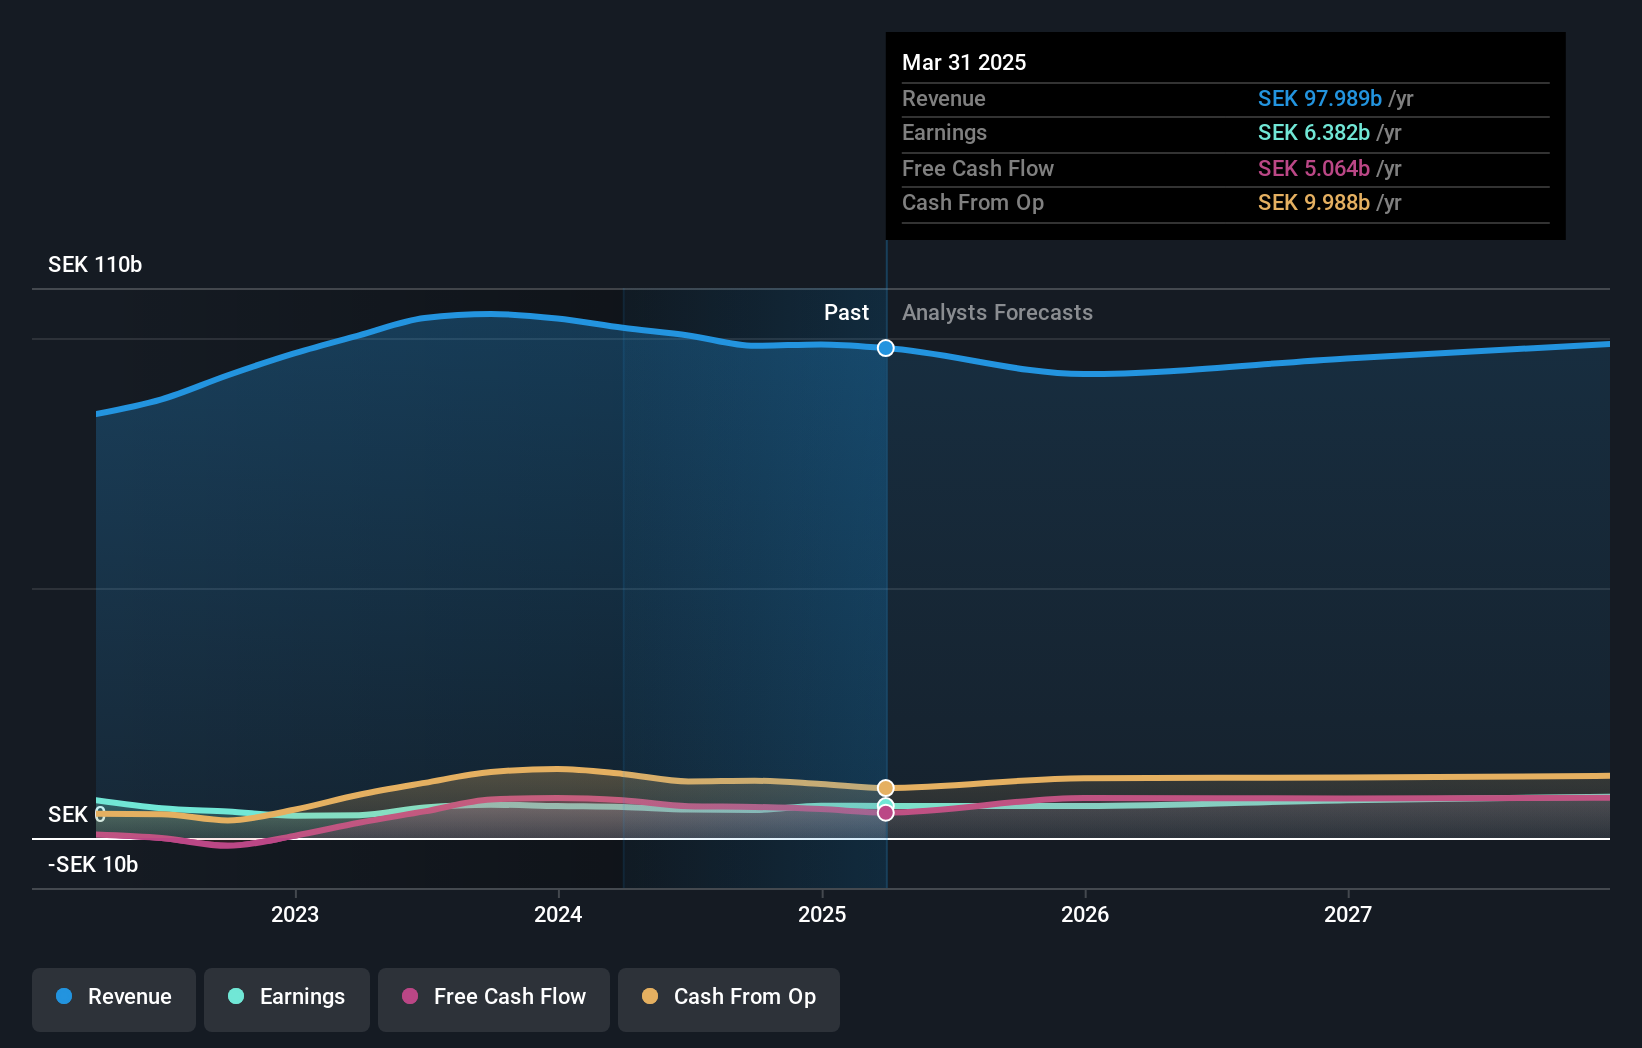Click the SEK 110b y-axis label
The image size is (1642, 1048).
(x=95, y=264)
